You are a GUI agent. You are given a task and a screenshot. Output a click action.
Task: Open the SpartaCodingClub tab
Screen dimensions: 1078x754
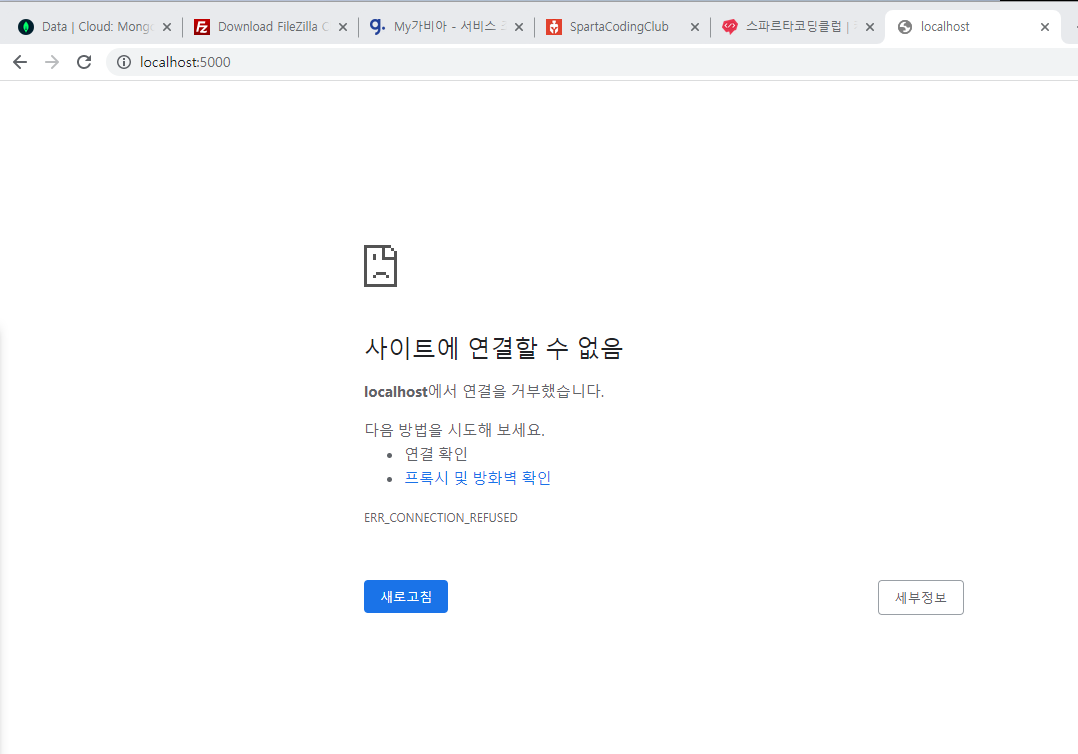tap(622, 27)
